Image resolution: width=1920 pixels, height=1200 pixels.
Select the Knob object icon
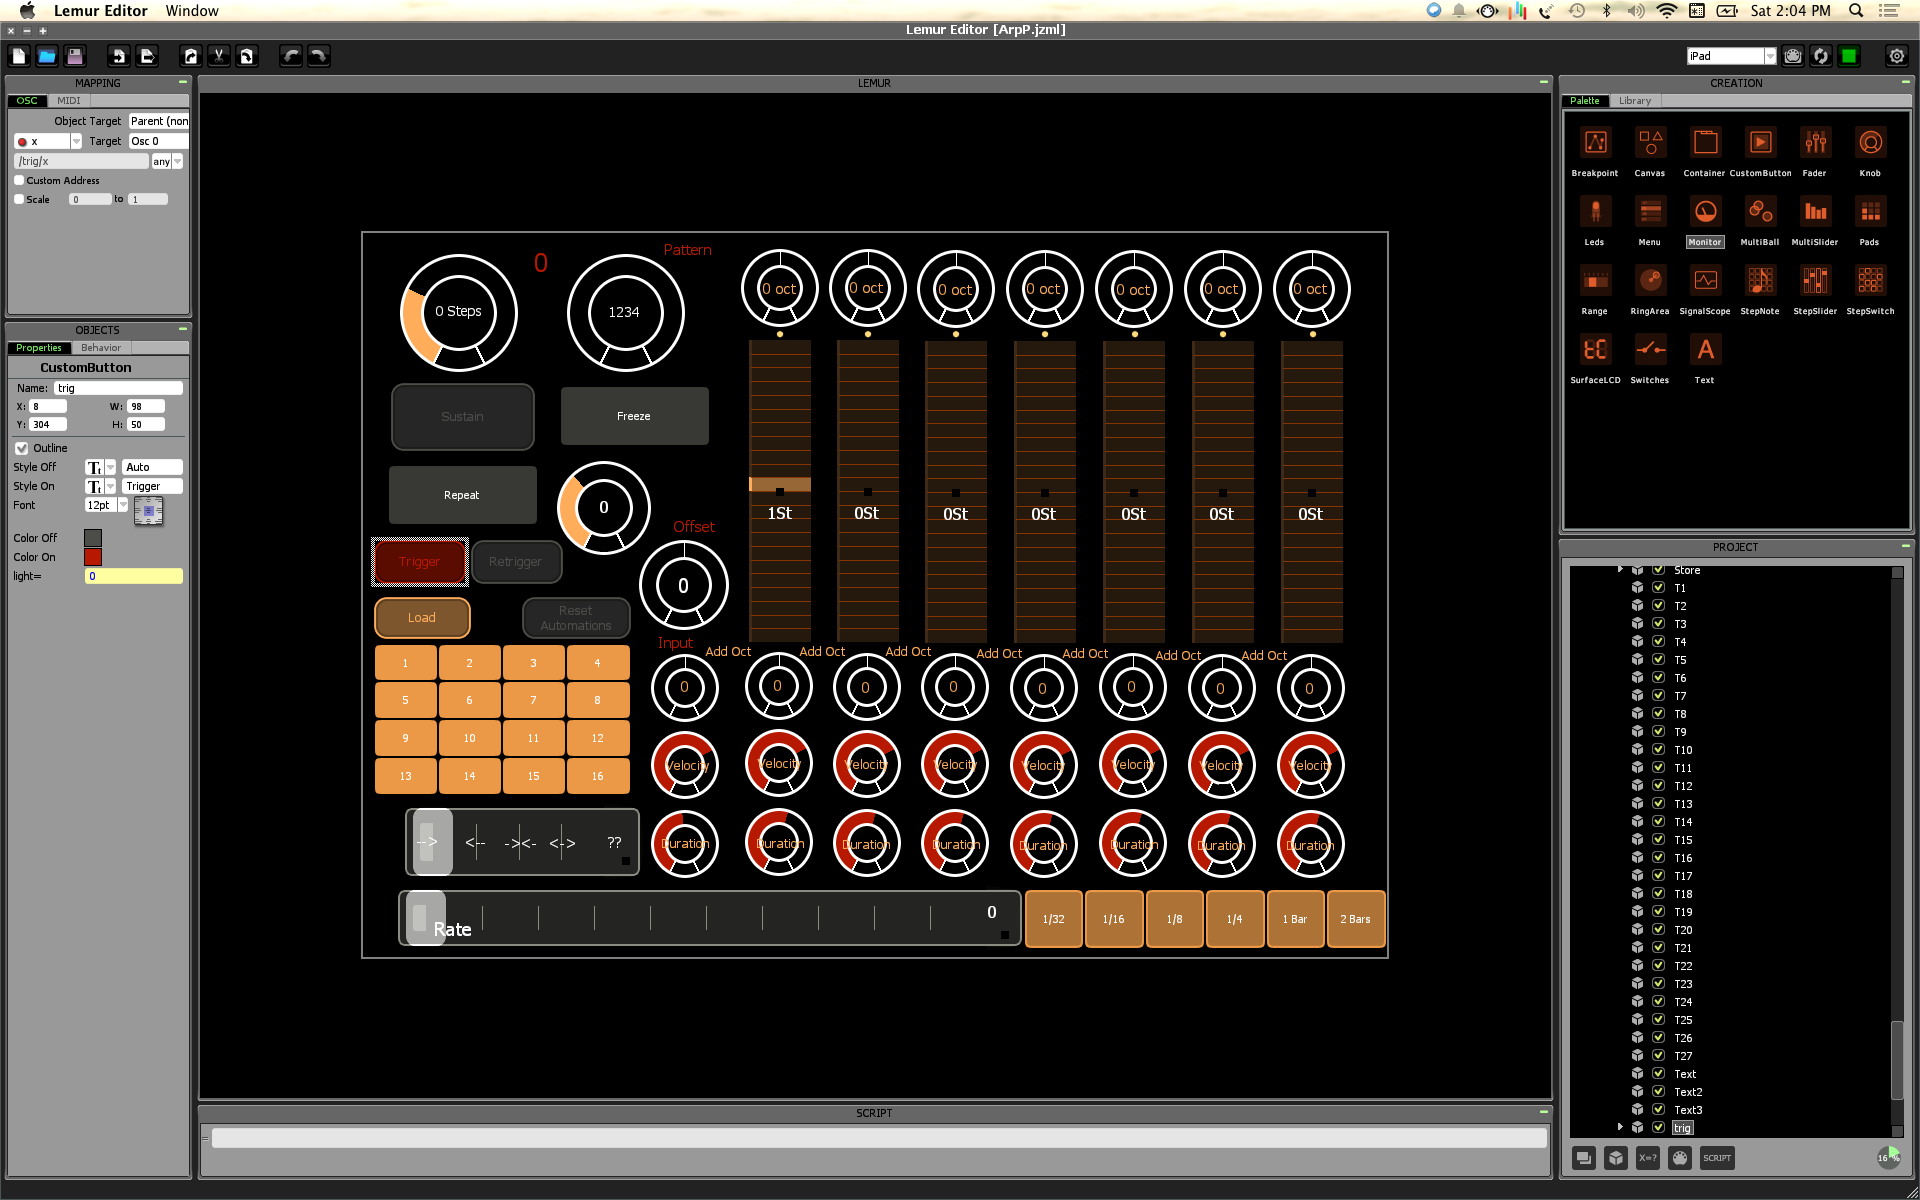1870,143
